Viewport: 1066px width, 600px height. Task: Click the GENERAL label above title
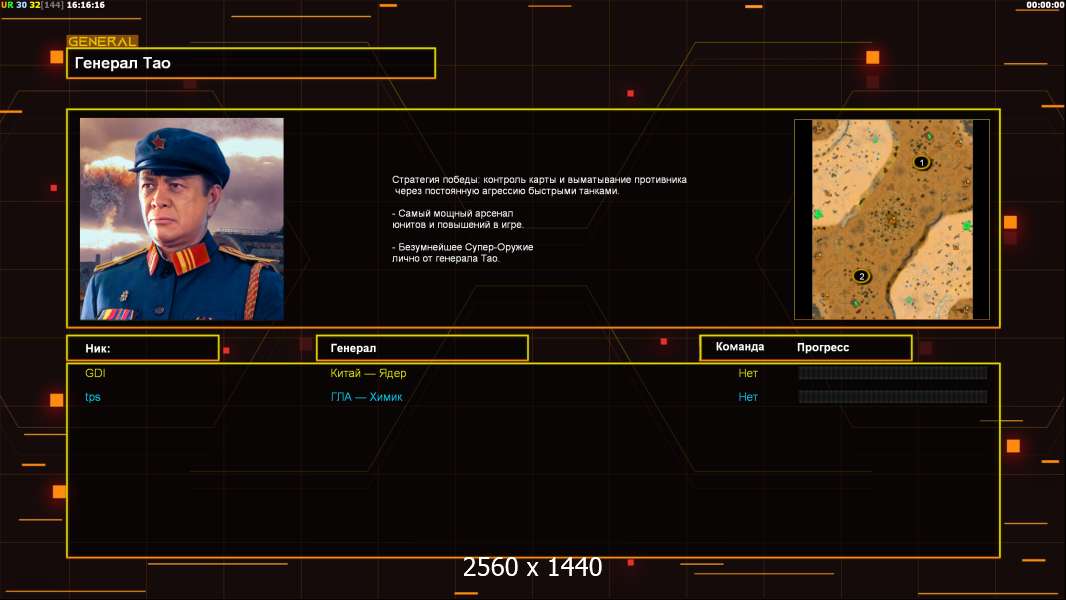(103, 41)
